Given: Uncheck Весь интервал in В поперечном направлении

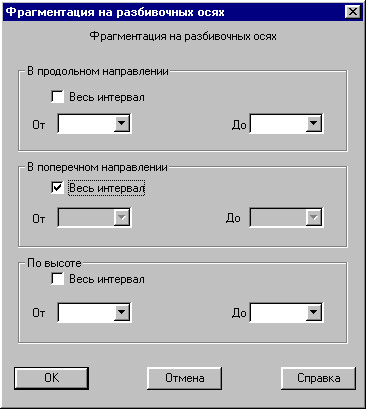Looking at the screenshot, I should click(58, 188).
